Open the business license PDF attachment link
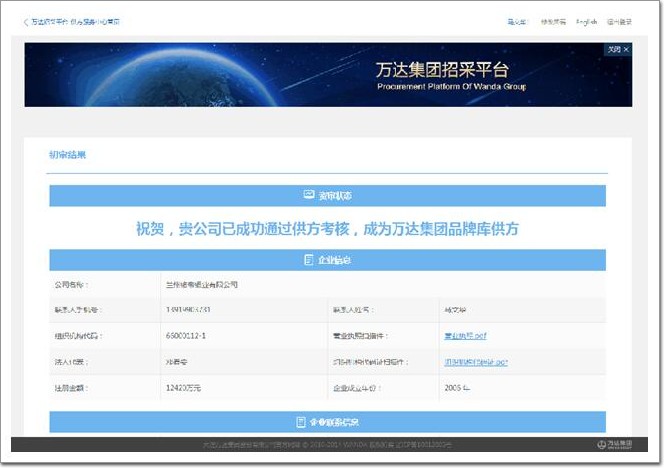Viewport: 664px width, 468px height. [x=465, y=336]
